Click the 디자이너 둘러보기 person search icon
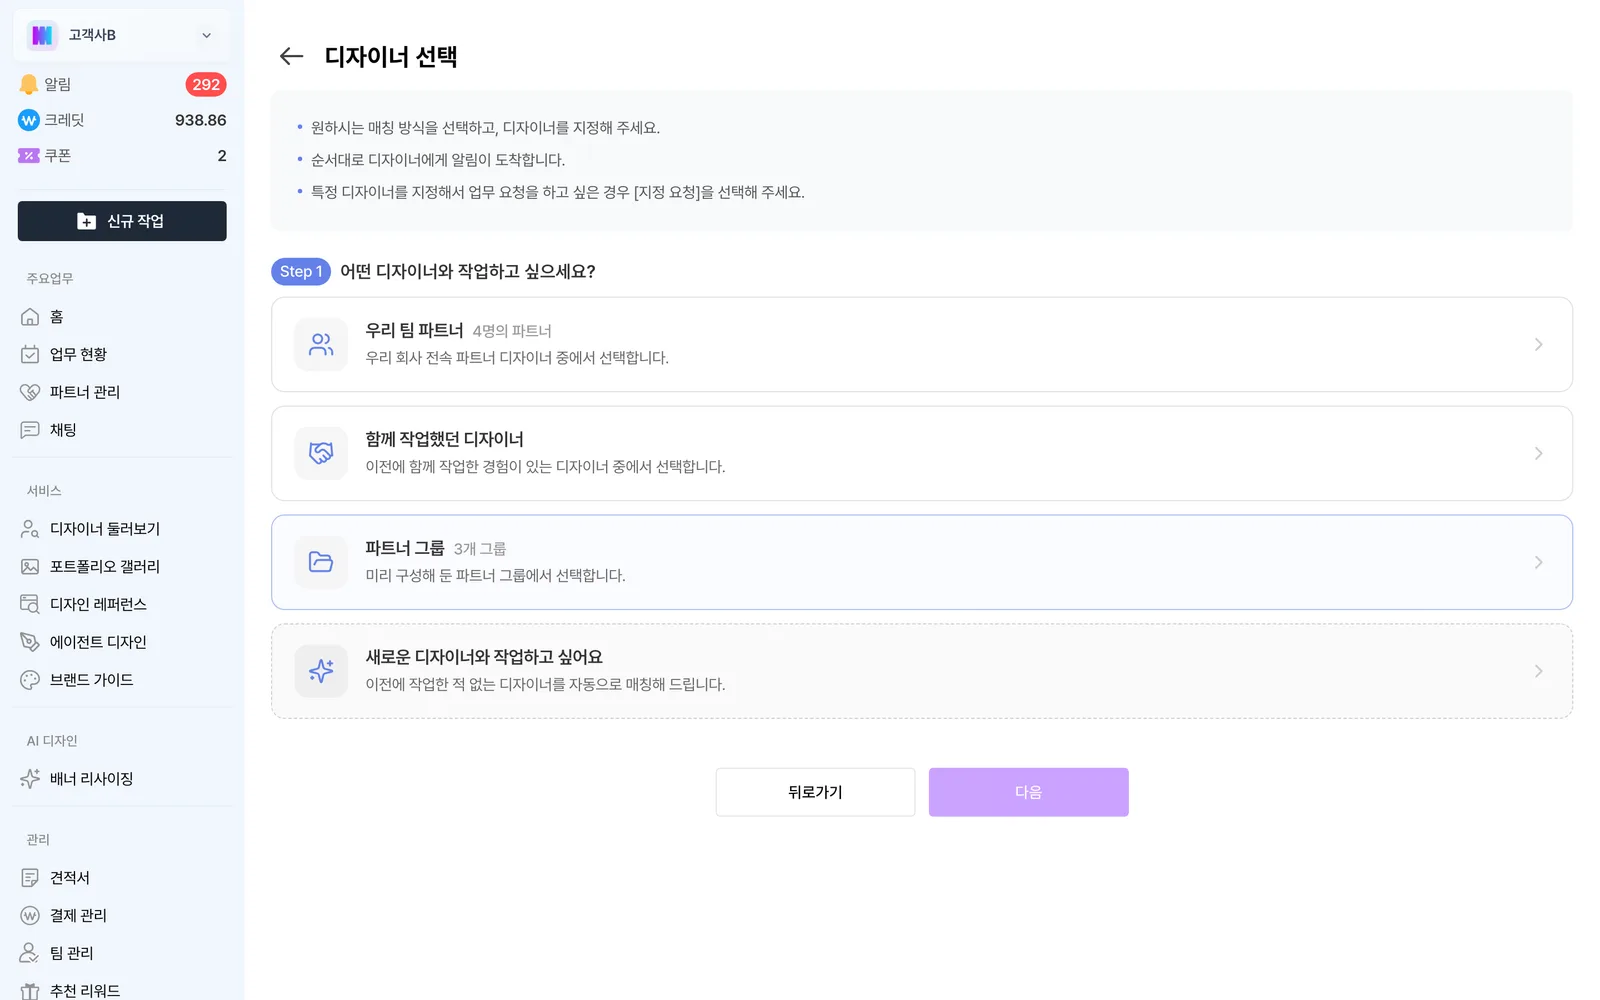 tap(30, 529)
